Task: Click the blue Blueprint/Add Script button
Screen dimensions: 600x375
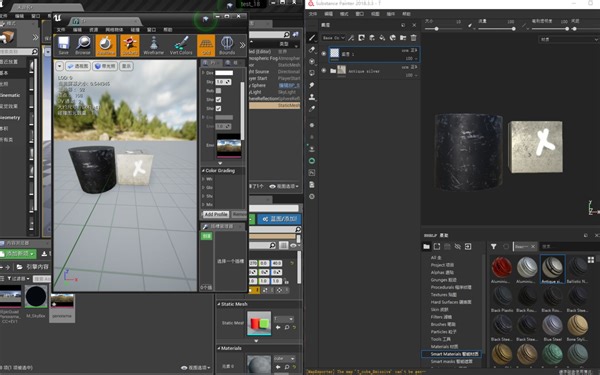Action: coord(279,219)
